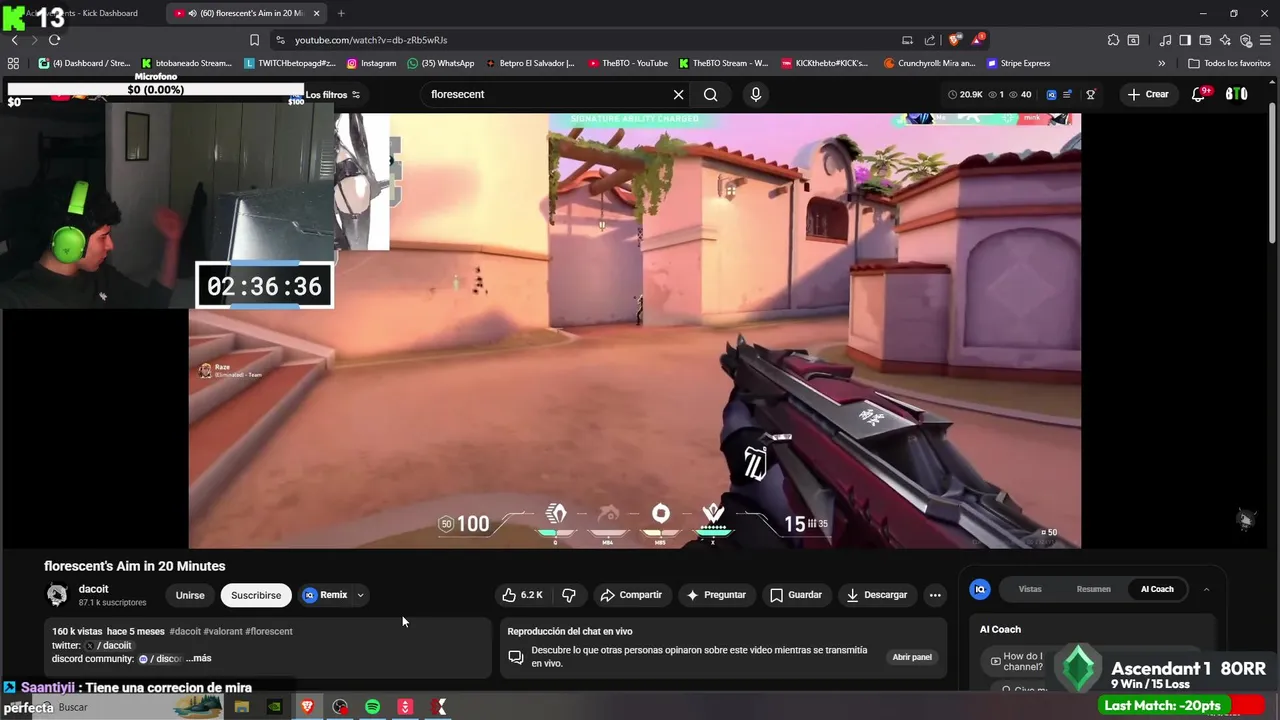Go back with the browser back arrow
Screen dimensions: 1280x720
click(x=14, y=40)
